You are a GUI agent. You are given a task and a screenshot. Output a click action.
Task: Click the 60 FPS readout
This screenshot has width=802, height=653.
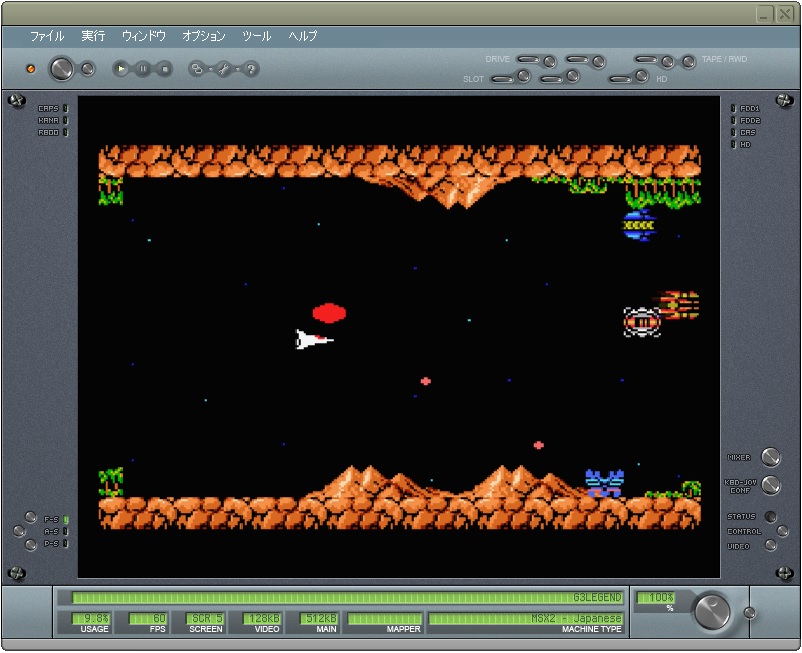[x=148, y=618]
